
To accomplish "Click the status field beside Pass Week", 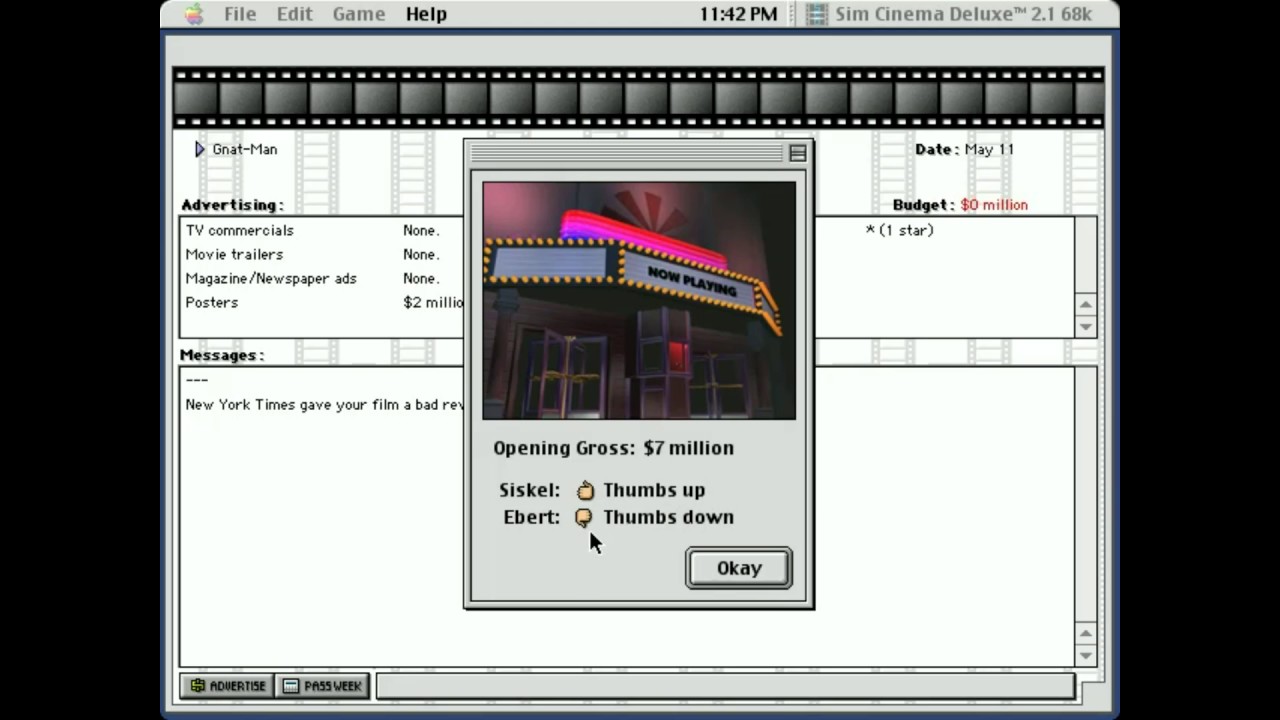I will point(725,686).
